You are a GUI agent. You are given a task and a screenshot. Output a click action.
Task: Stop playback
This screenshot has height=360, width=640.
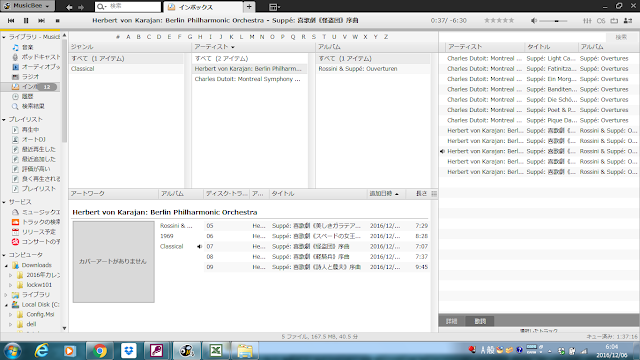(x=58, y=20)
